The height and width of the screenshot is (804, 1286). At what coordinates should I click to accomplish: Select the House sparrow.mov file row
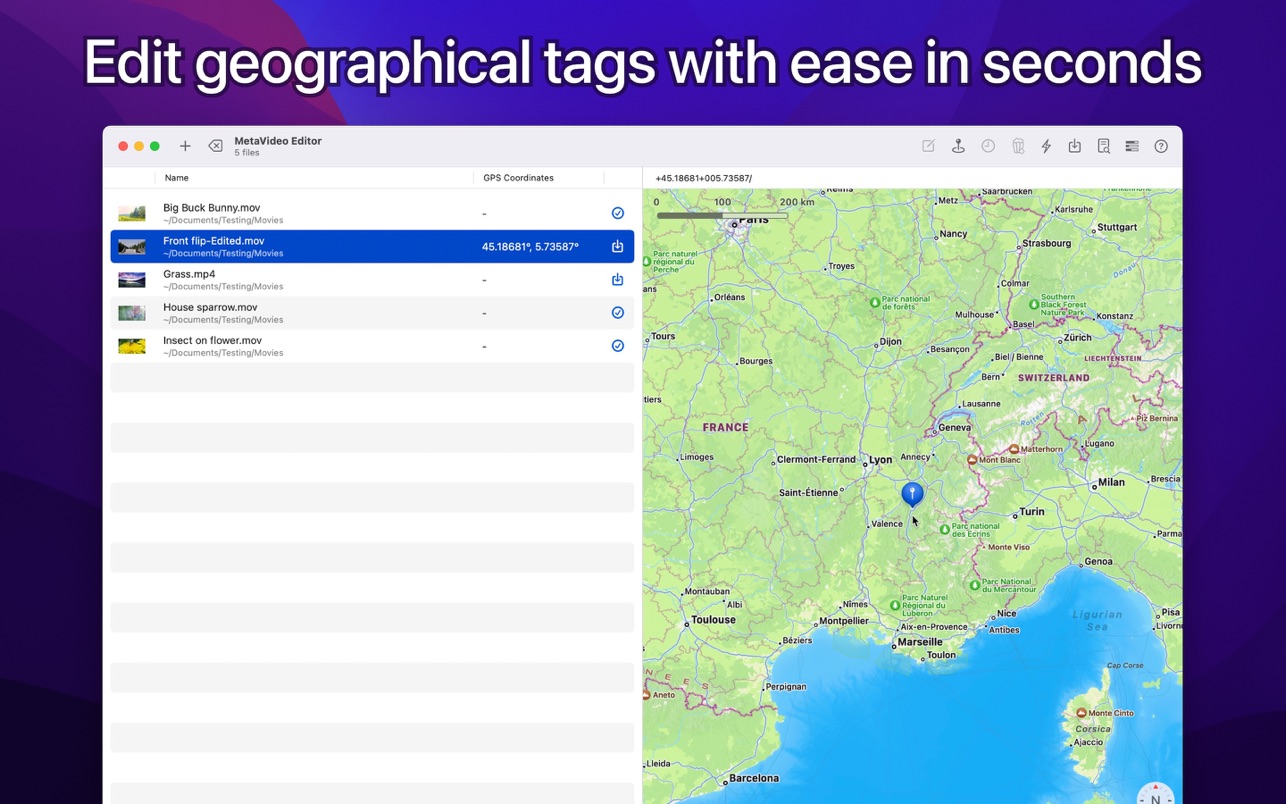(372, 313)
